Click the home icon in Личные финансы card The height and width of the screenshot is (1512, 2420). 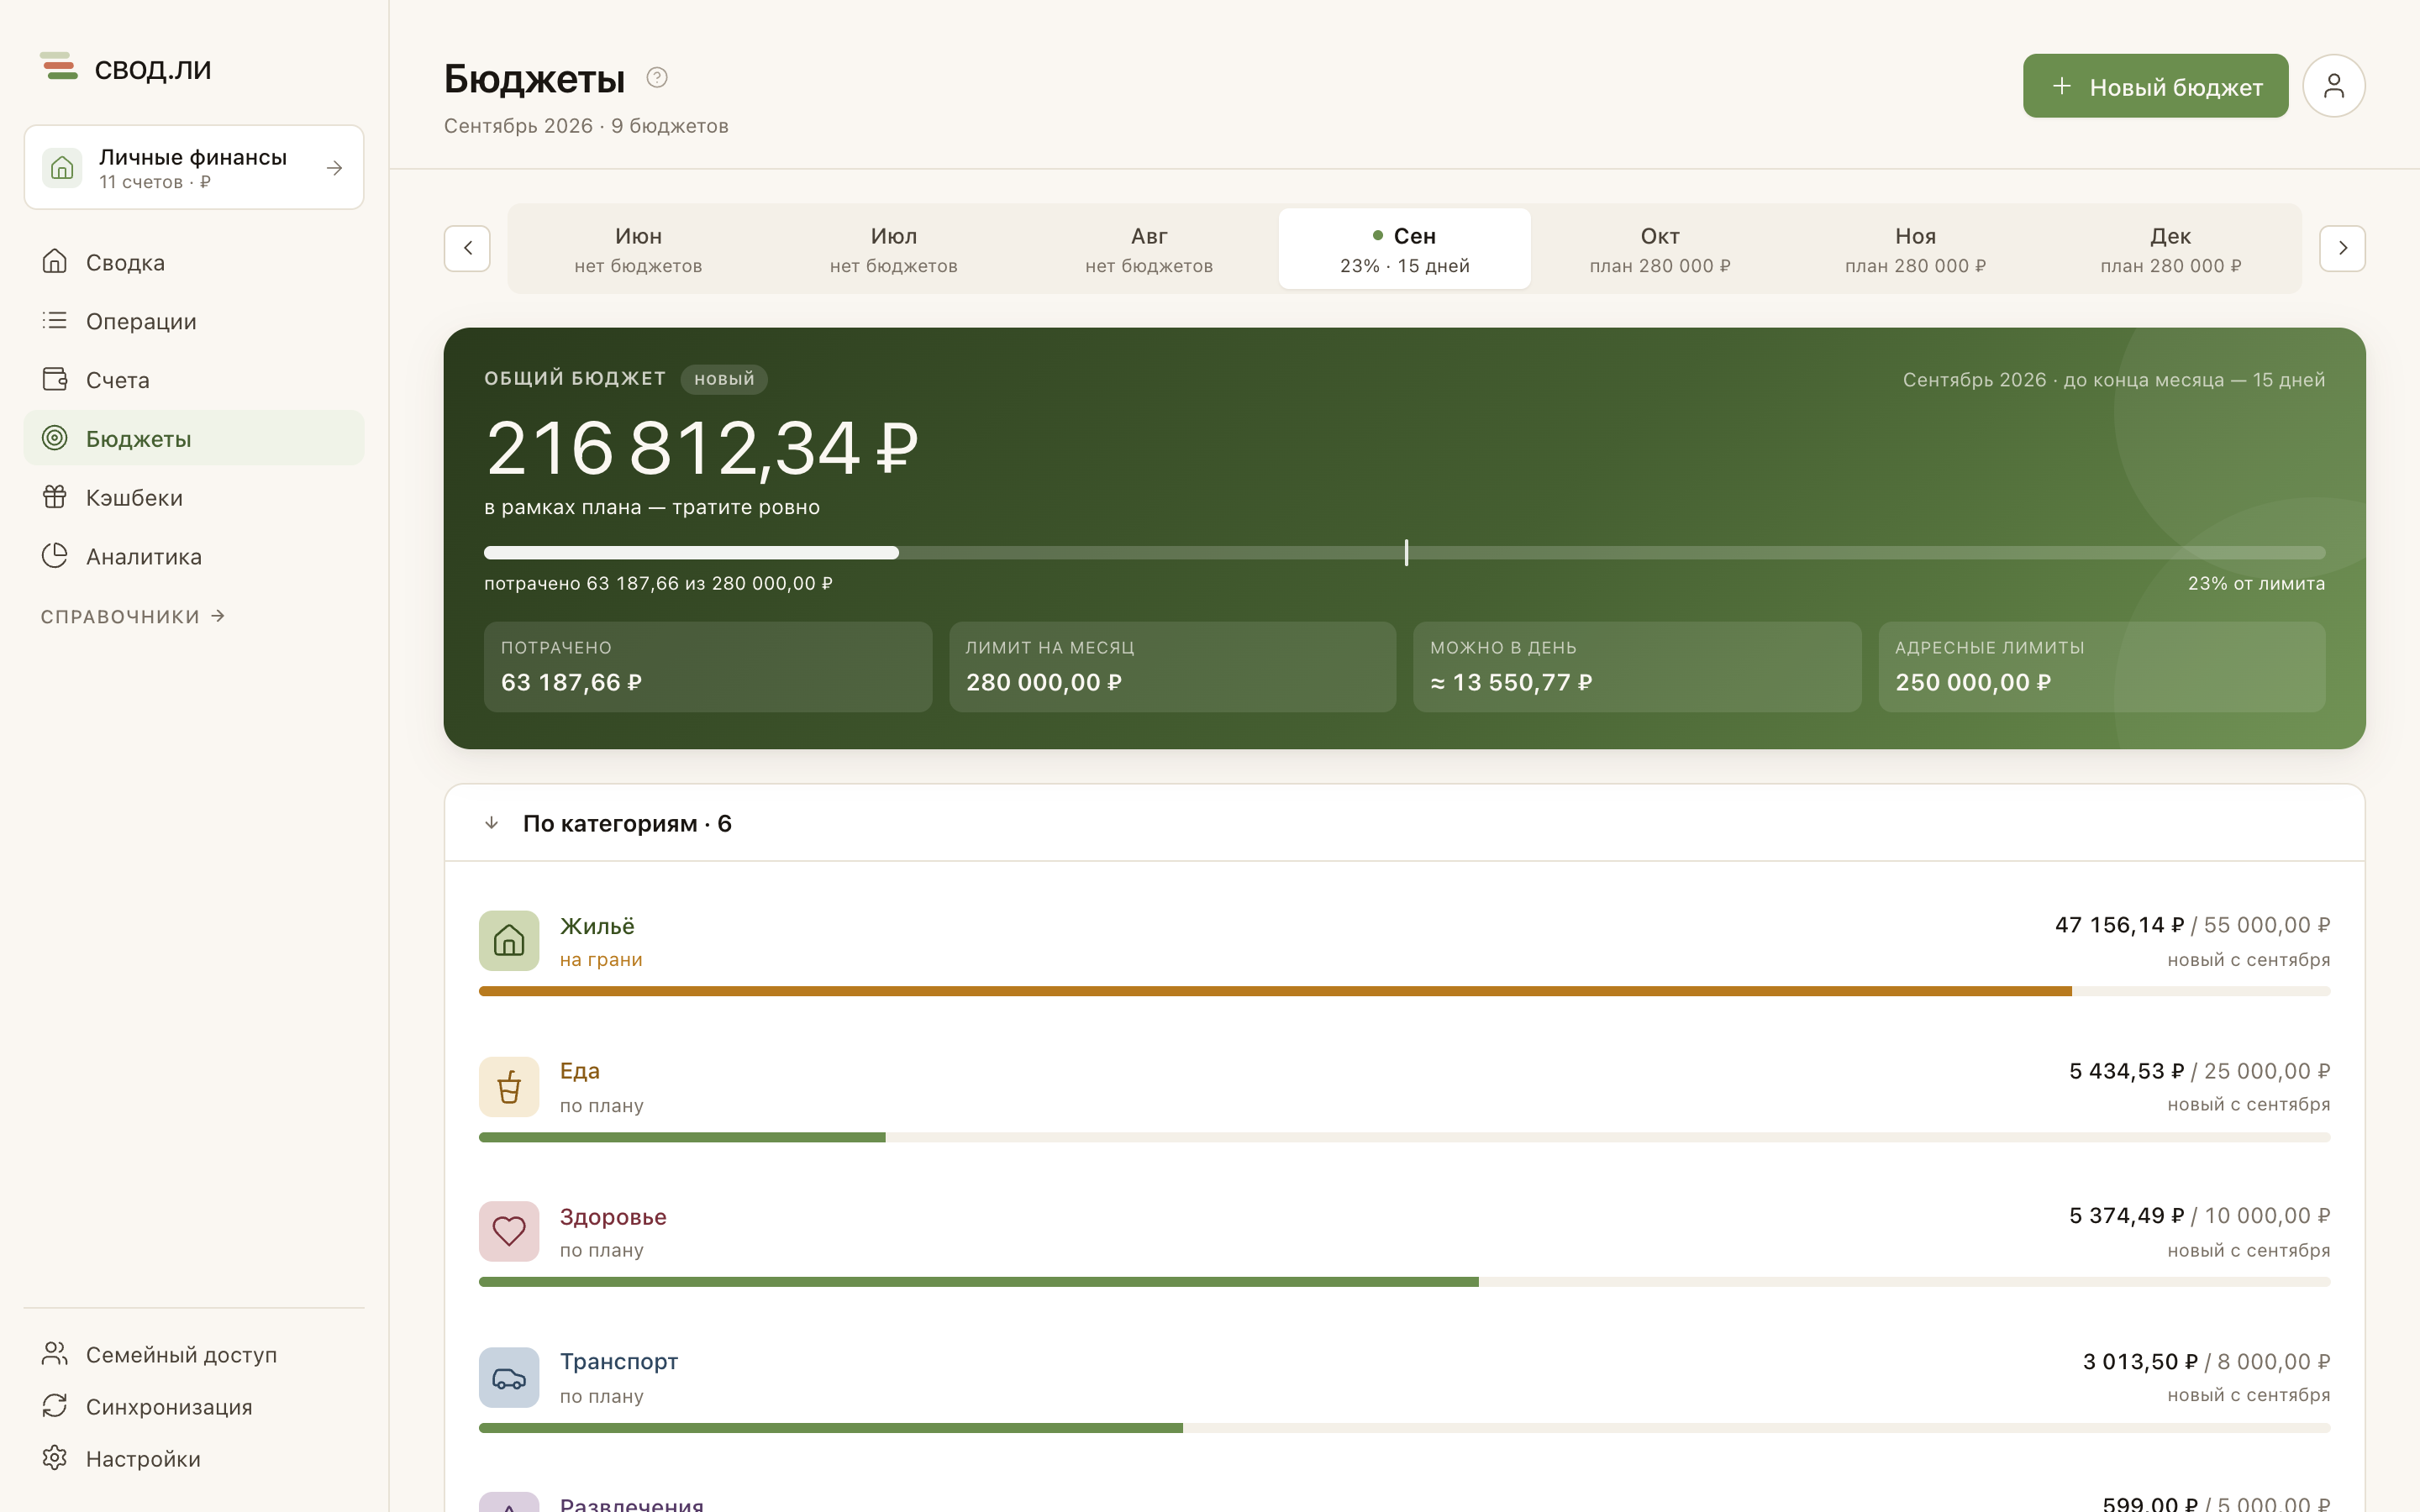(62, 167)
